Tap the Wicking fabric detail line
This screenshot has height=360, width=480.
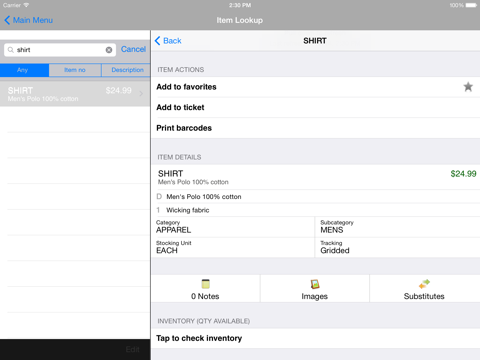coord(315,210)
